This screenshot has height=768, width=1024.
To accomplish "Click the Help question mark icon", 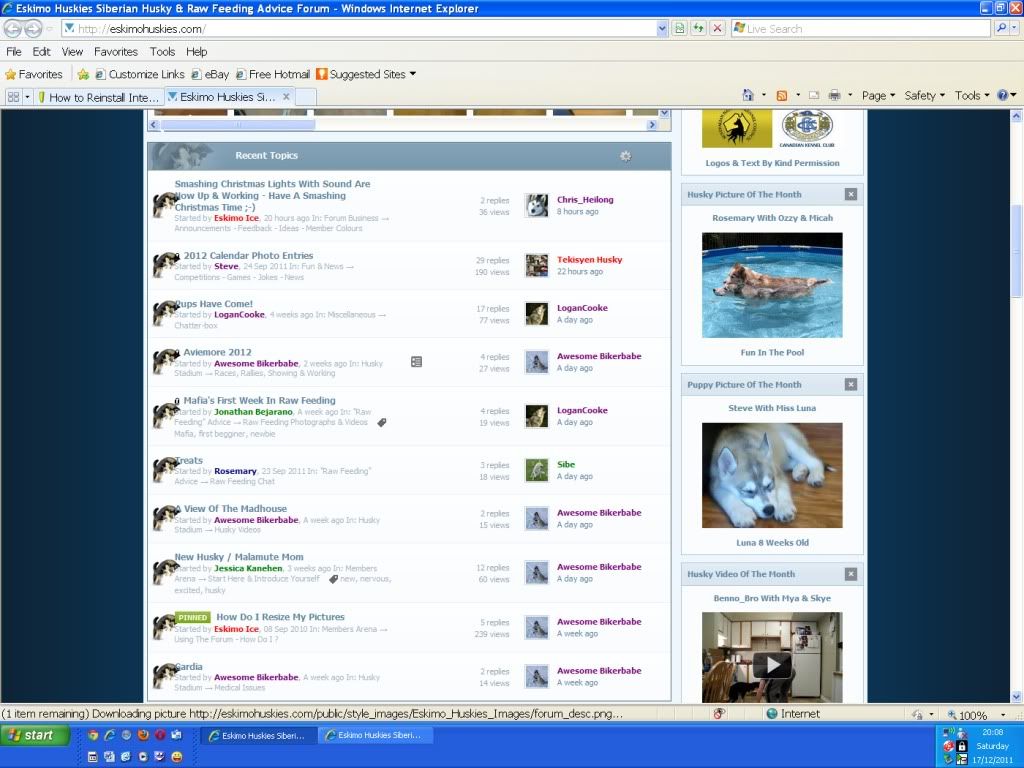I will coord(1002,95).
